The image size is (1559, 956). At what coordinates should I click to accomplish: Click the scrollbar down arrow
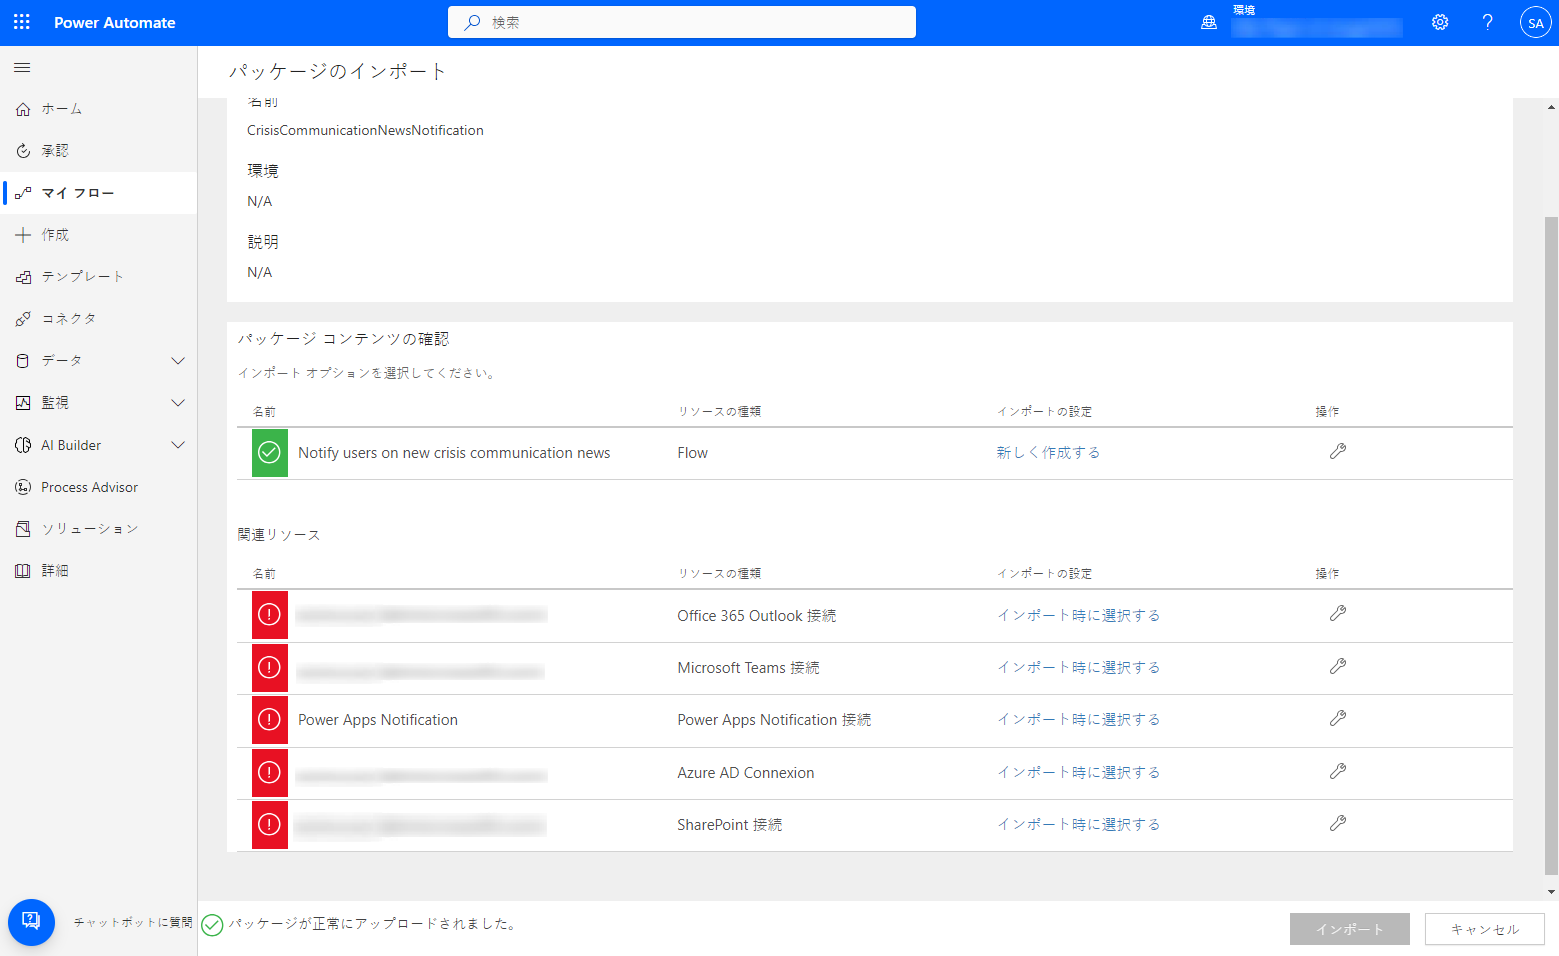pos(1551,892)
